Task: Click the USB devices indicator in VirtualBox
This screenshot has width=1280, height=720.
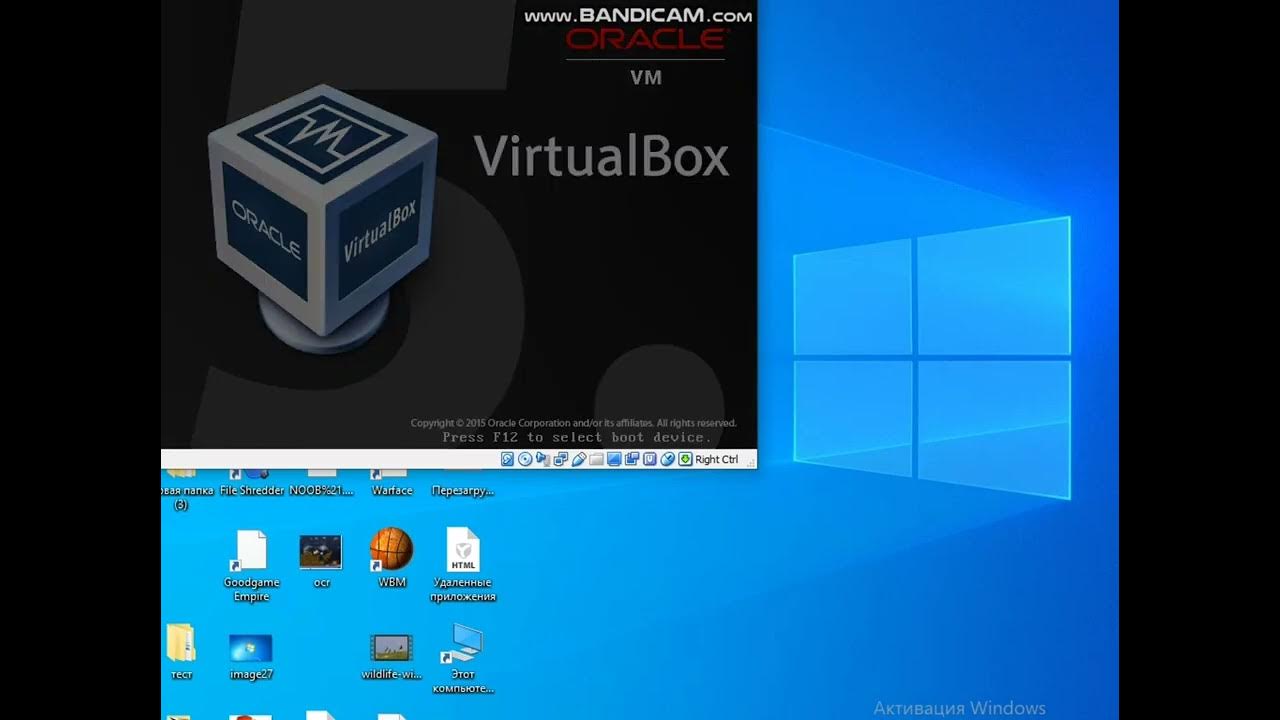Action: 579,459
